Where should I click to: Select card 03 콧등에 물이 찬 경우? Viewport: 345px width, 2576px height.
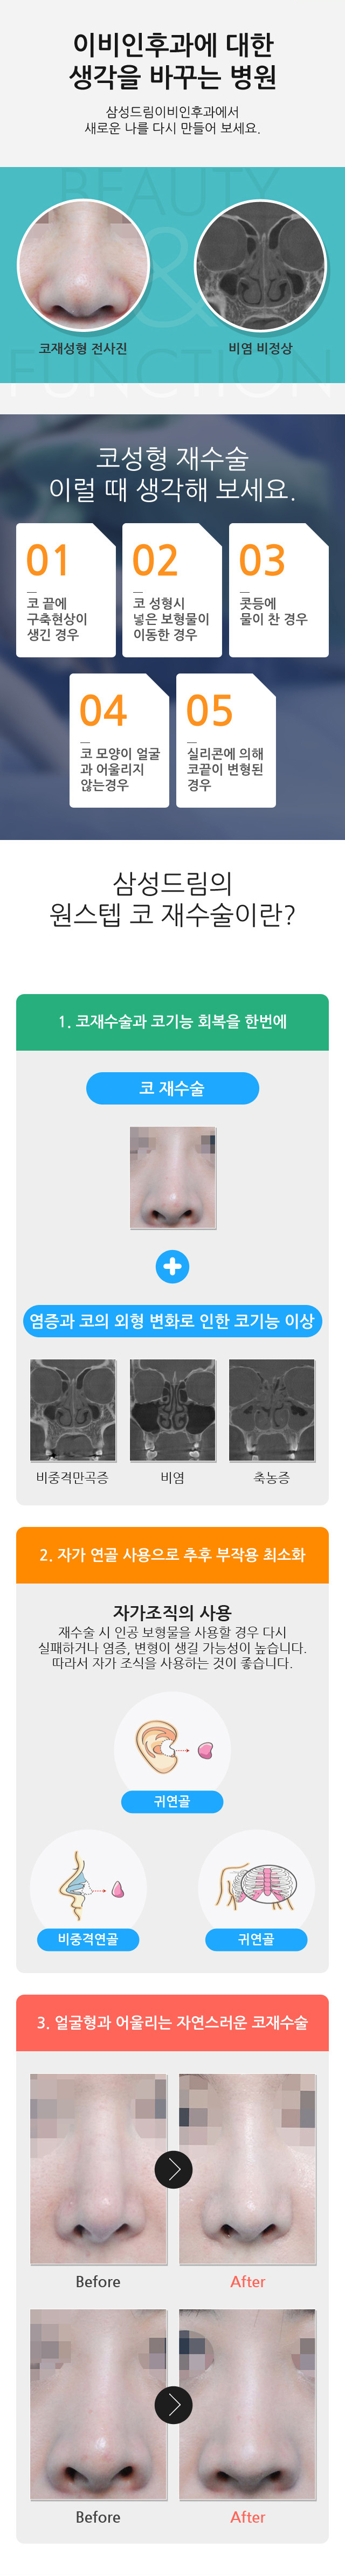279,589
